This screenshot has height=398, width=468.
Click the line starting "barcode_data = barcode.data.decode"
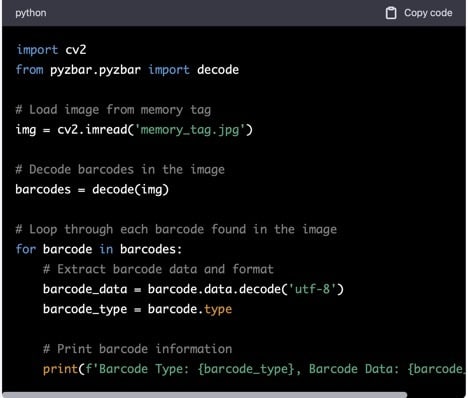click(x=193, y=289)
